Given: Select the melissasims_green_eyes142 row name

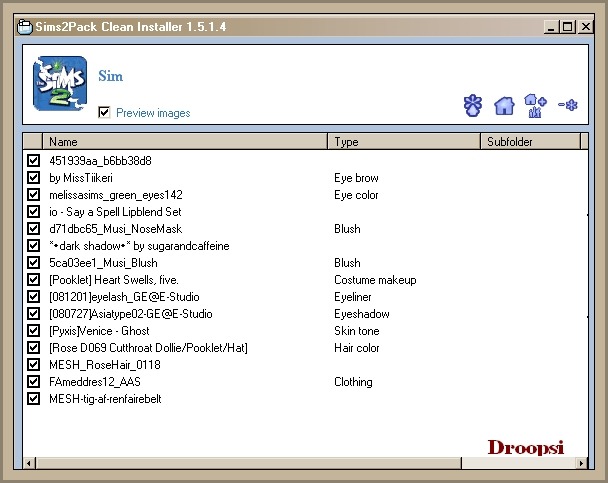Looking at the screenshot, I should [116, 195].
